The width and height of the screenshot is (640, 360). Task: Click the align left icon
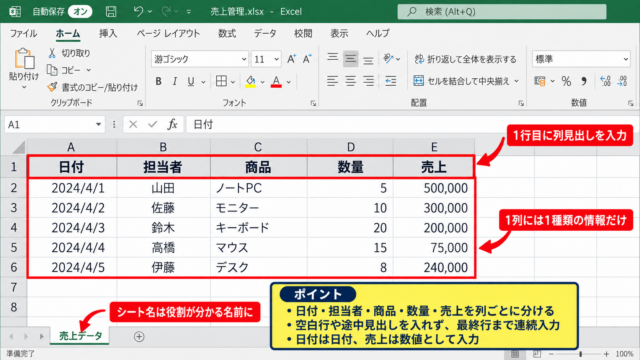pos(333,81)
